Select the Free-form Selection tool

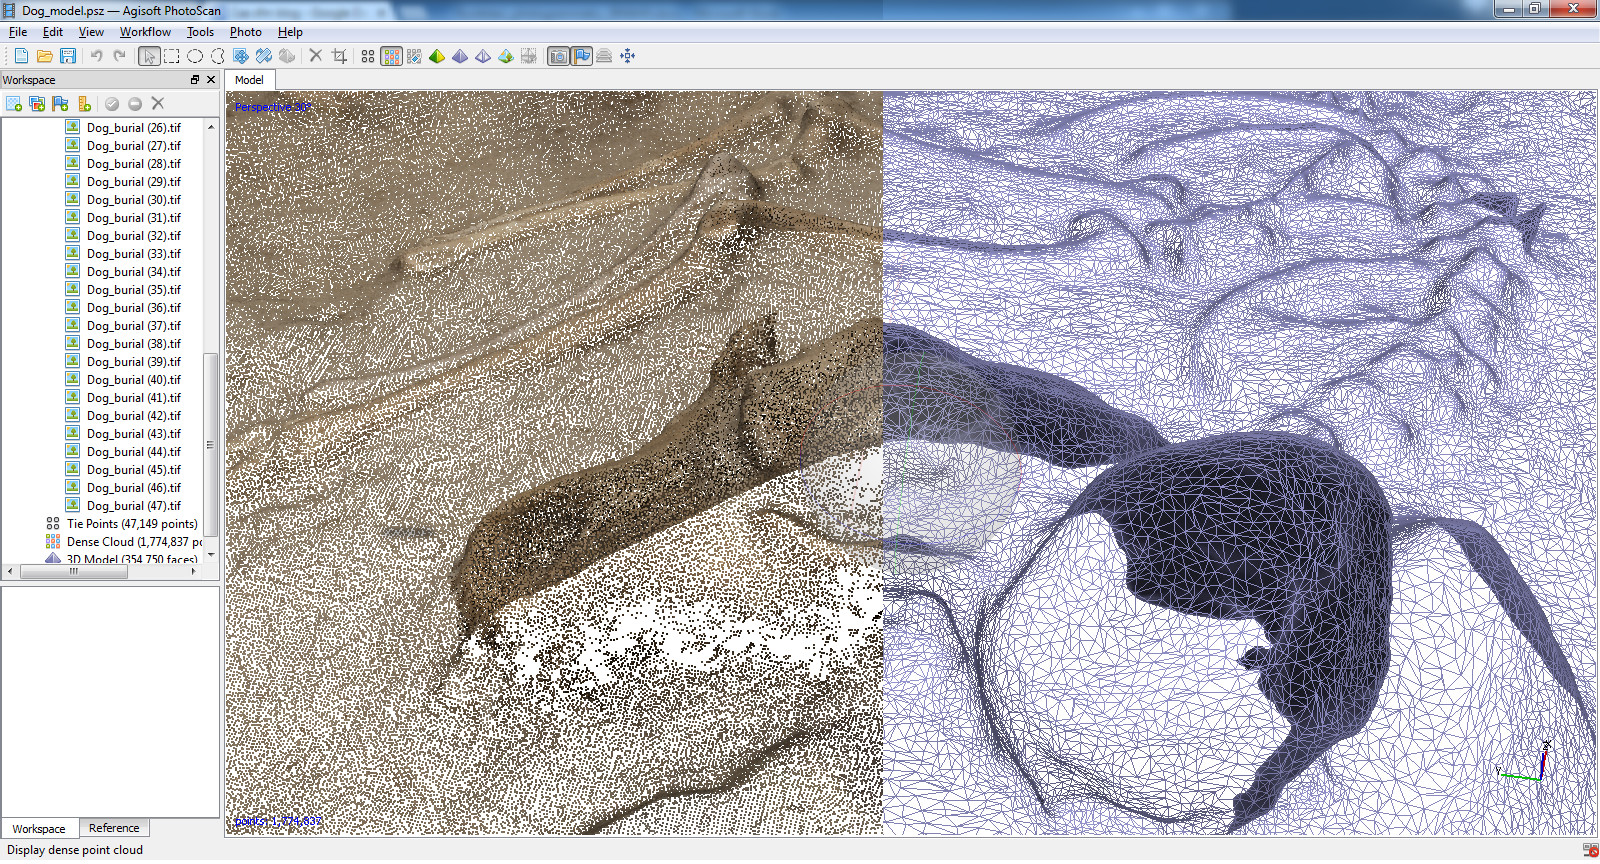[x=218, y=56]
